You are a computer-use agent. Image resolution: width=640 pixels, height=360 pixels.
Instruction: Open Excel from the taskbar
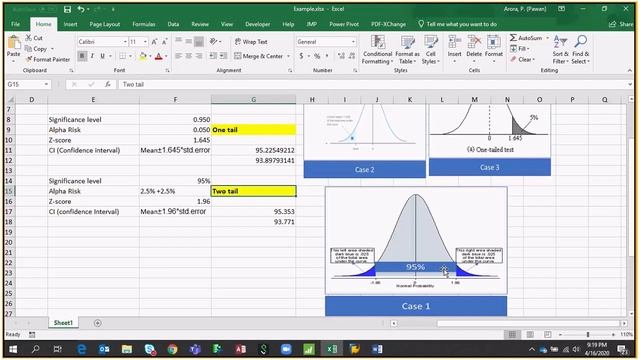pos(332,349)
